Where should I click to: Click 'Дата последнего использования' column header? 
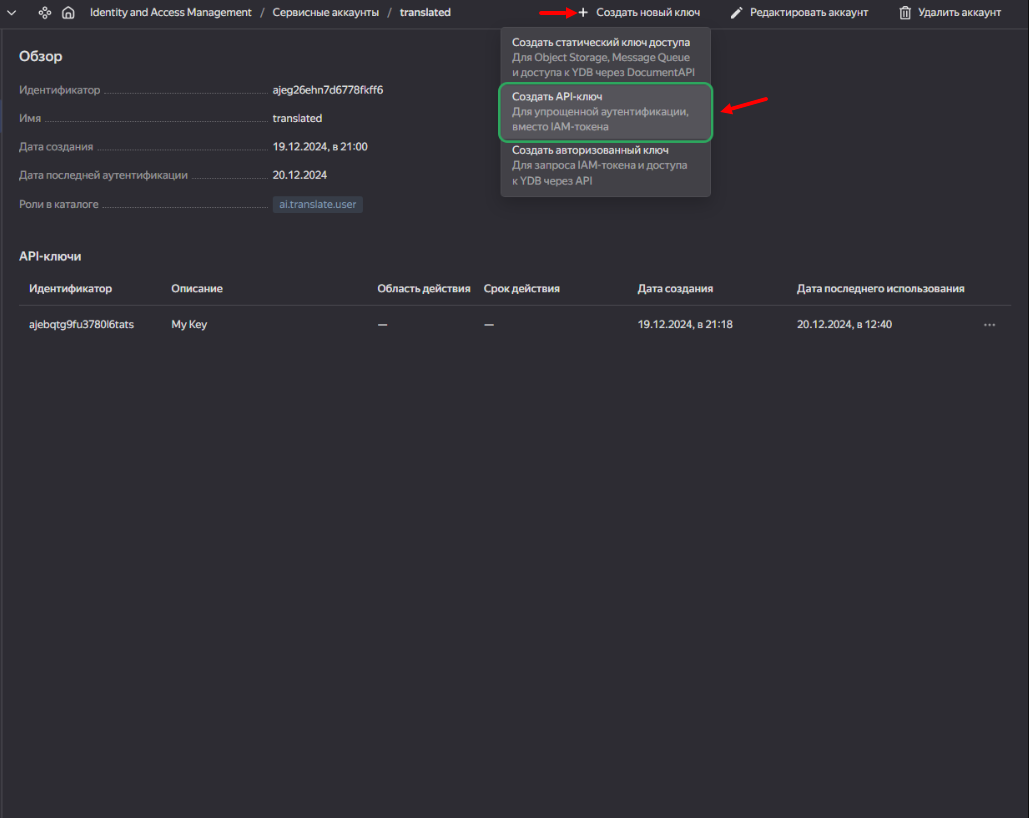point(880,289)
